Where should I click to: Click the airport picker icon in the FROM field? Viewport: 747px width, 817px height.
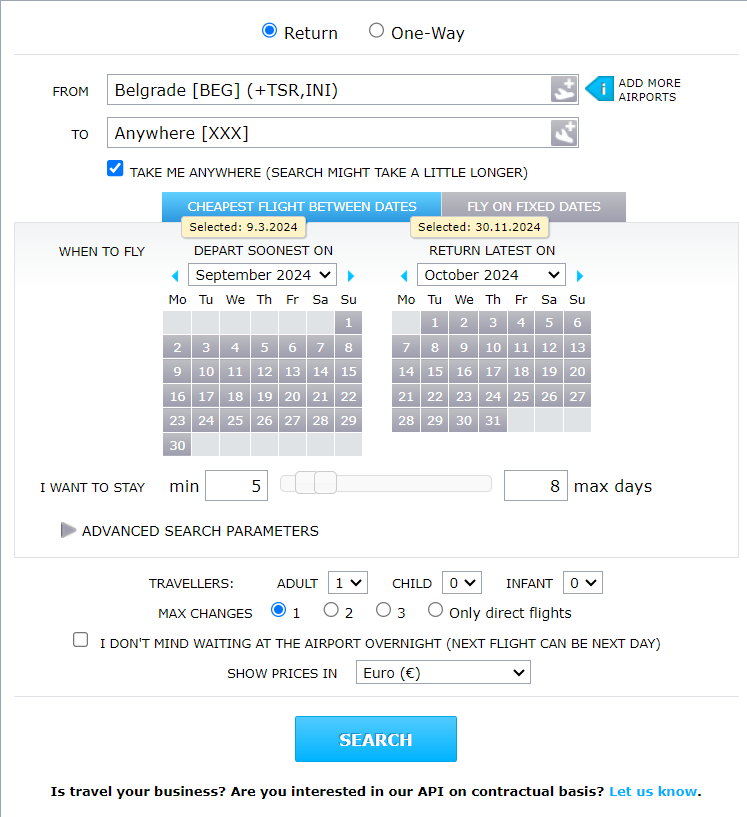tap(564, 90)
